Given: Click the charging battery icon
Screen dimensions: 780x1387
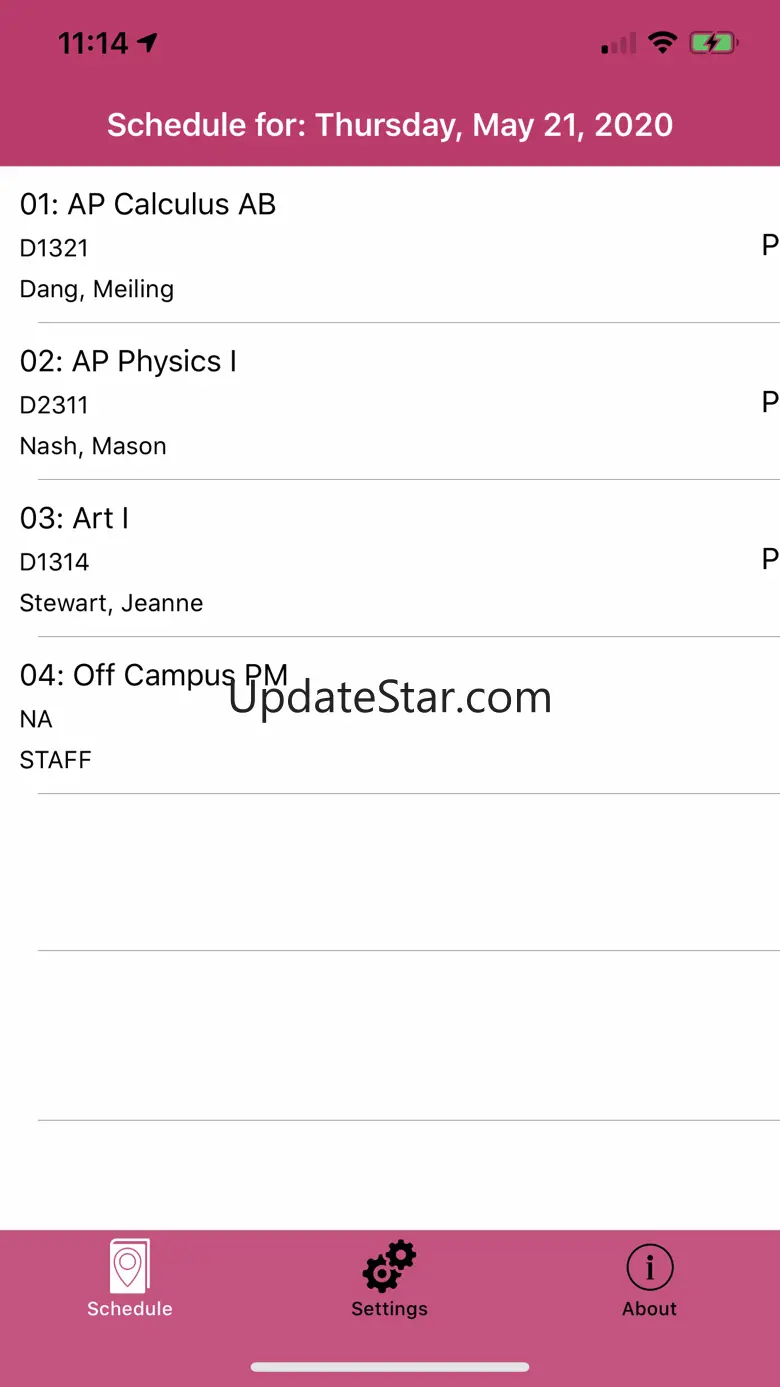Looking at the screenshot, I should tap(713, 43).
